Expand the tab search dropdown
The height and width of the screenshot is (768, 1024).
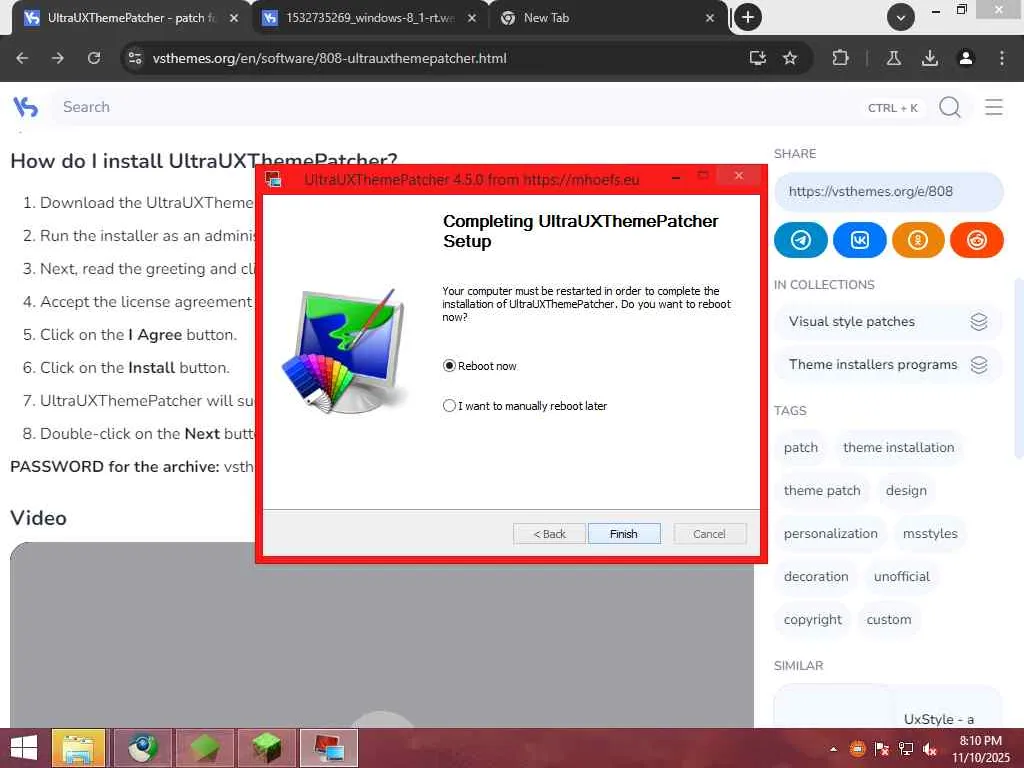901,17
